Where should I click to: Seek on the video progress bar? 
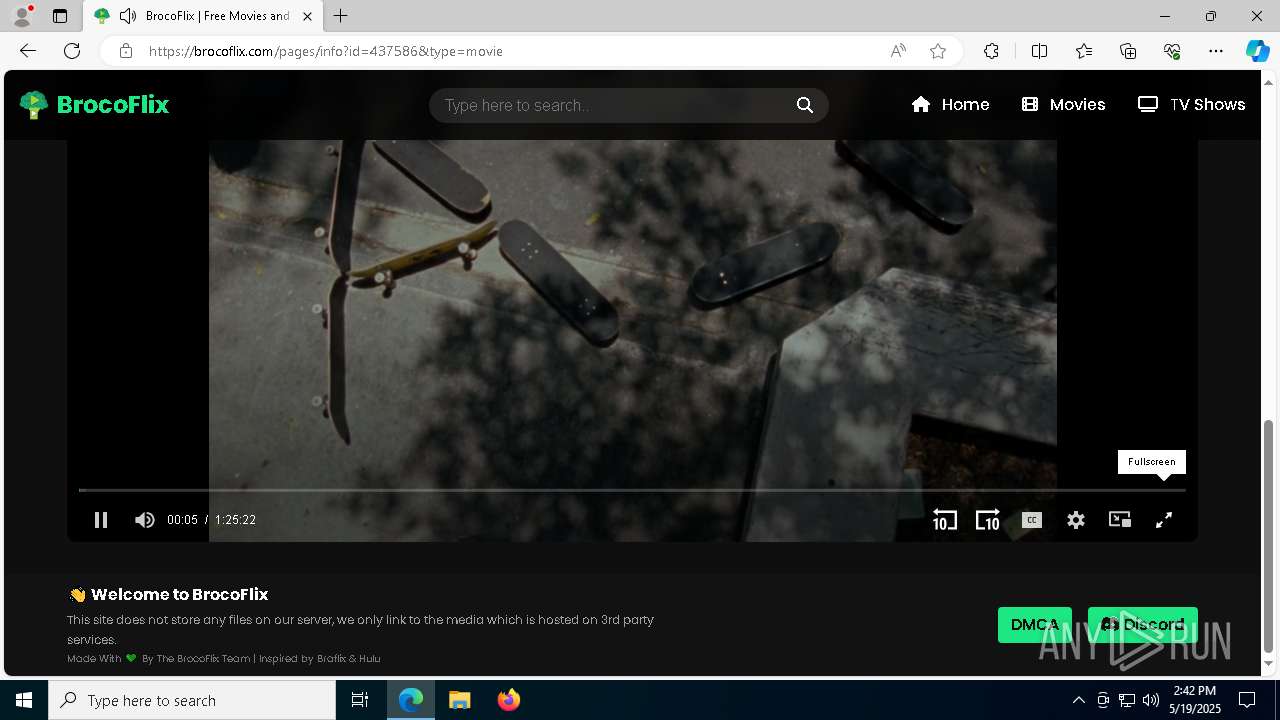point(632,490)
